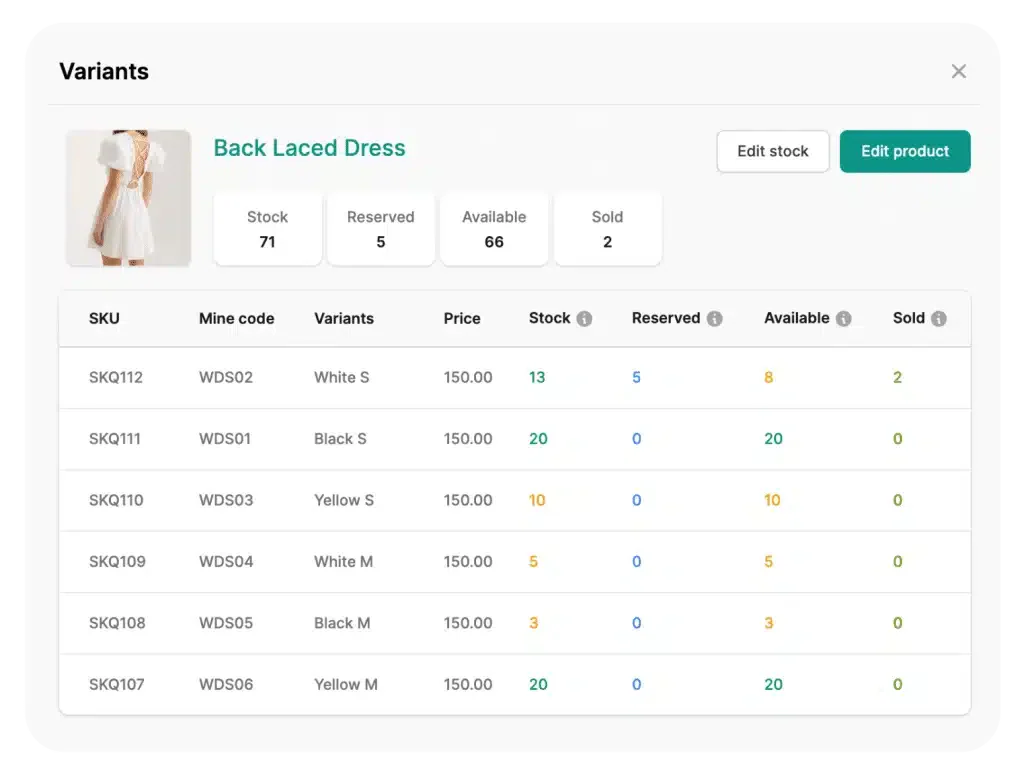This screenshot has height=778, width=1024.
Task: Click the info icon next to Available
Action: pyautogui.click(x=844, y=319)
